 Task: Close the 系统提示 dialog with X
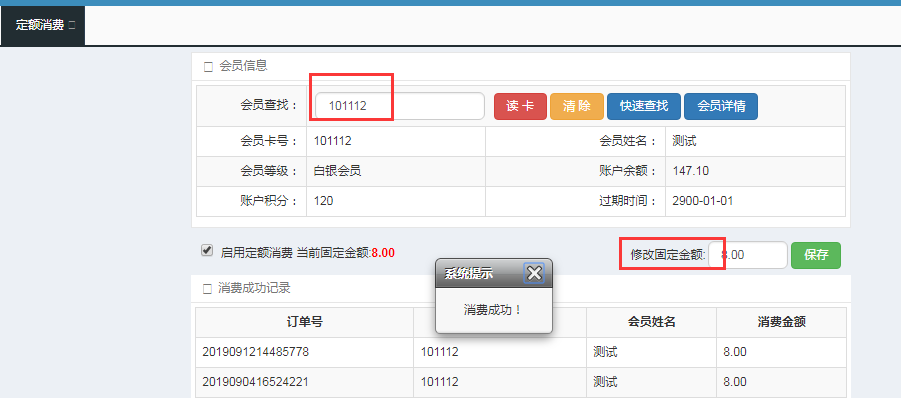click(x=534, y=273)
